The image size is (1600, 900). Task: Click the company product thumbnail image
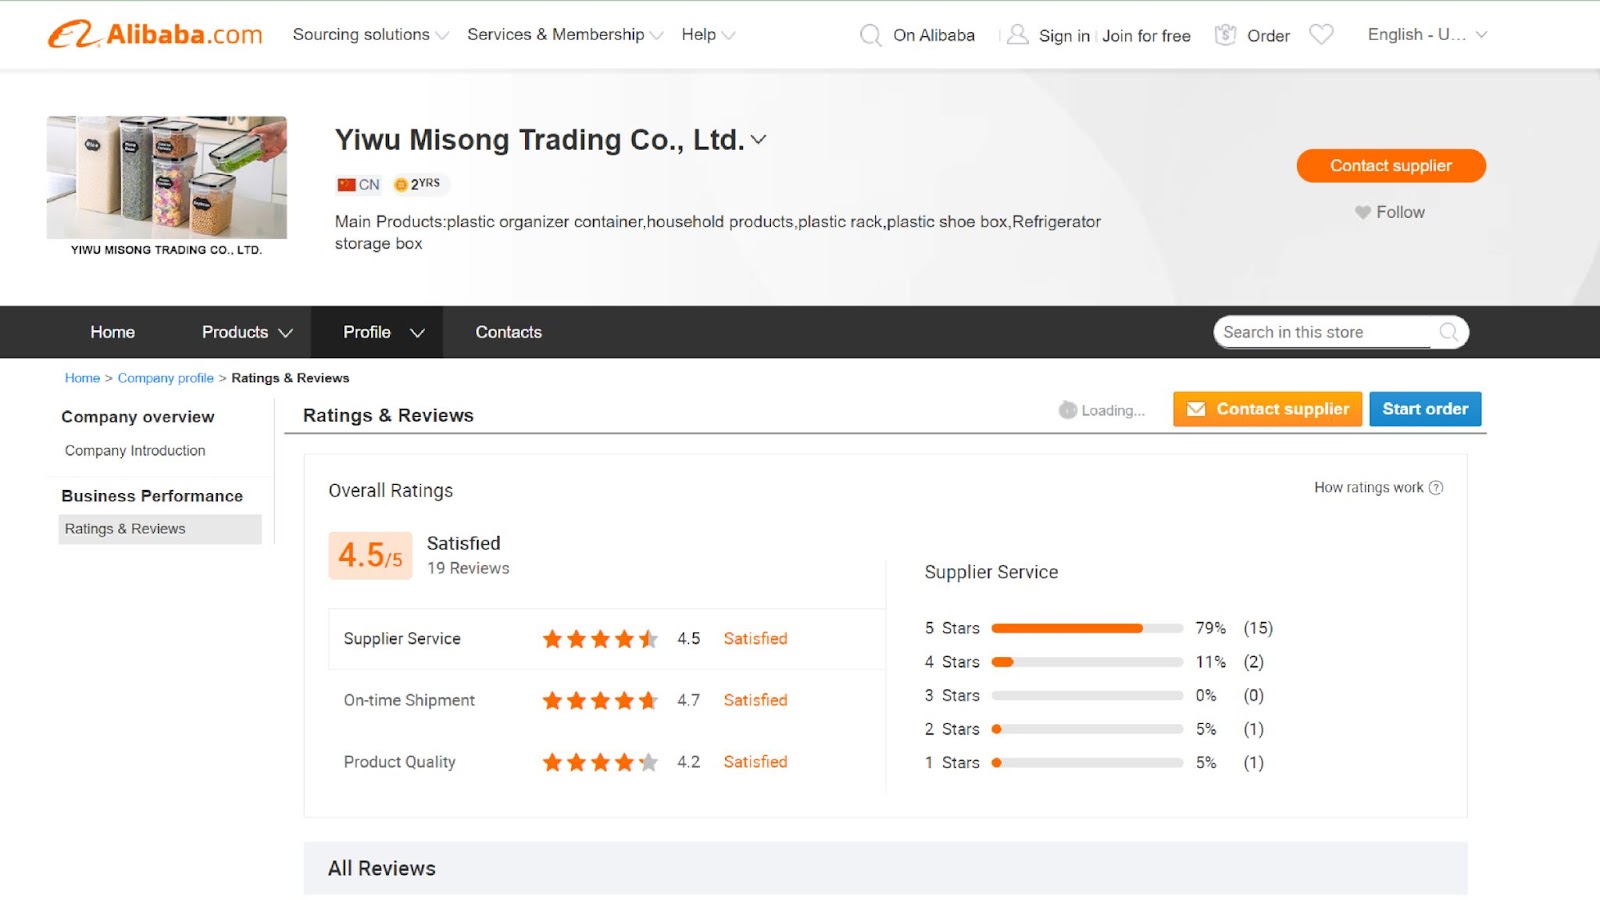click(x=167, y=177)
